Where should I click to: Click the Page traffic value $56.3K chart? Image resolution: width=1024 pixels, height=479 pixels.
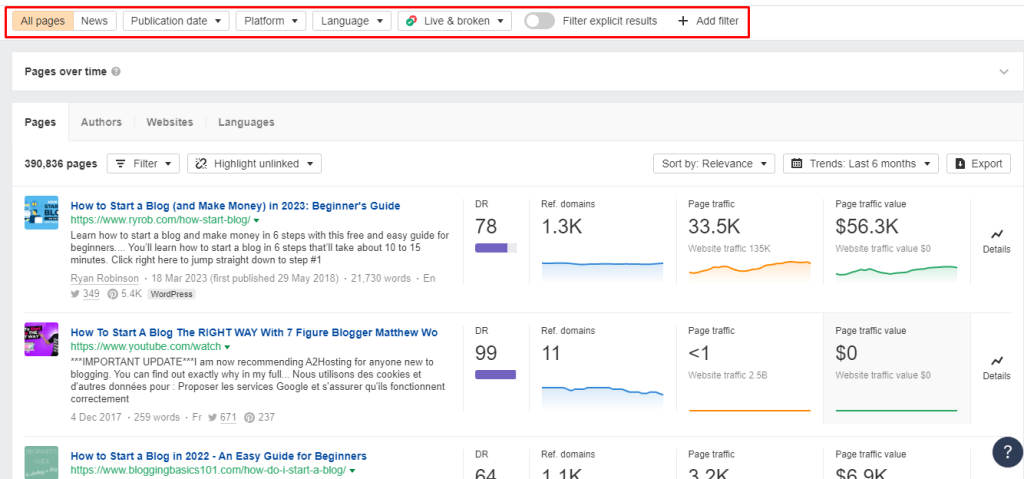(x=896, y=271)
